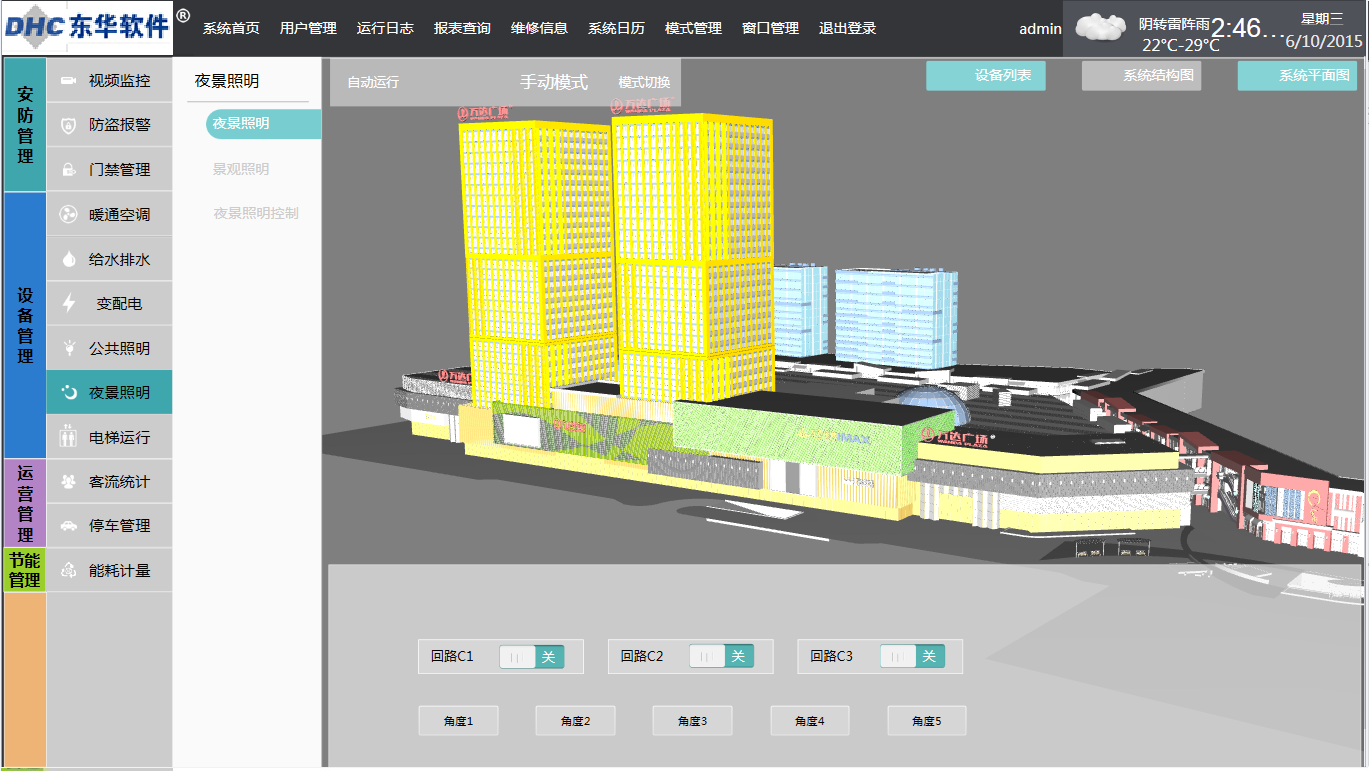The width and height of the screenshot is (1369, 771).
Task: Switch on the 回路C3 circuit toggle
Action: point(912,656)
